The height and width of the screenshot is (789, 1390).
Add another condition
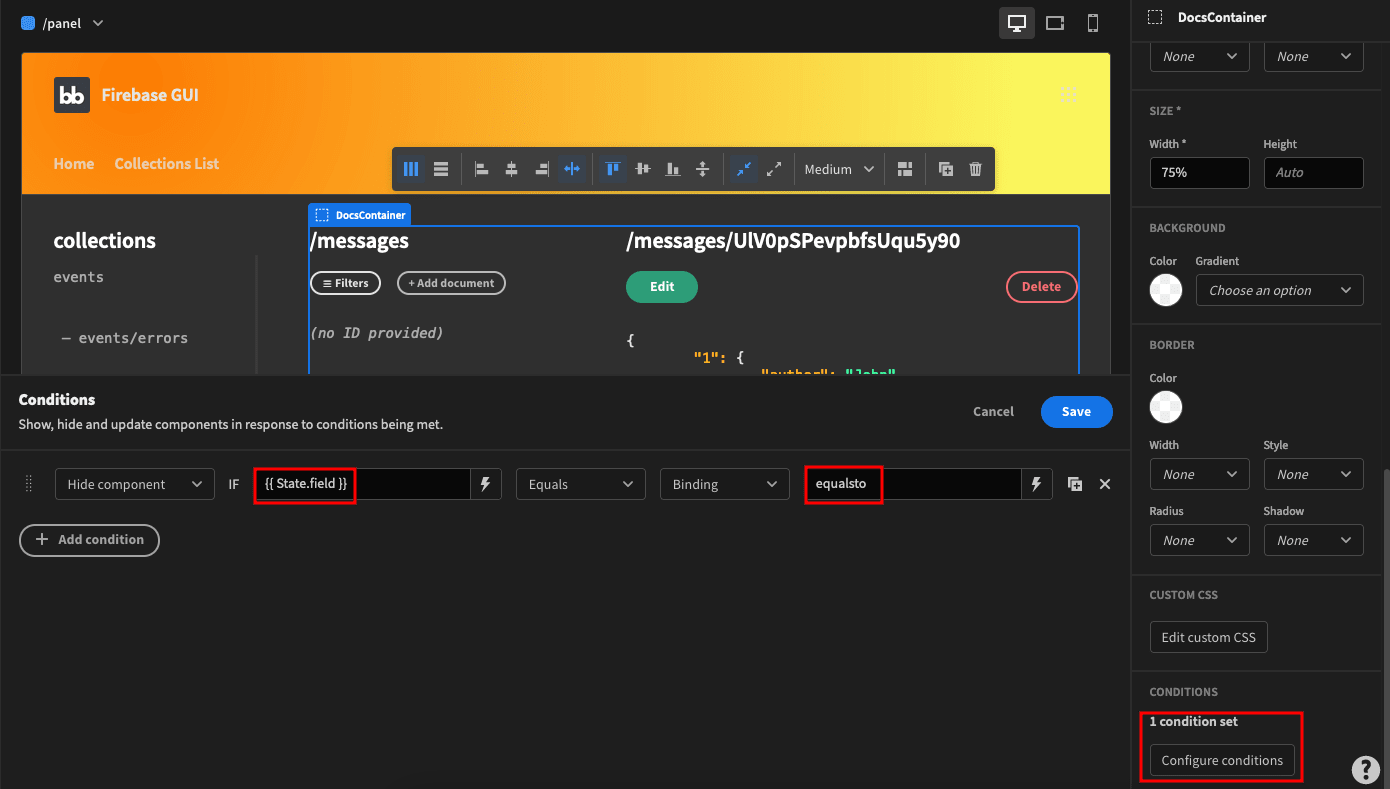pyautogui.click(x=90, y=539)
